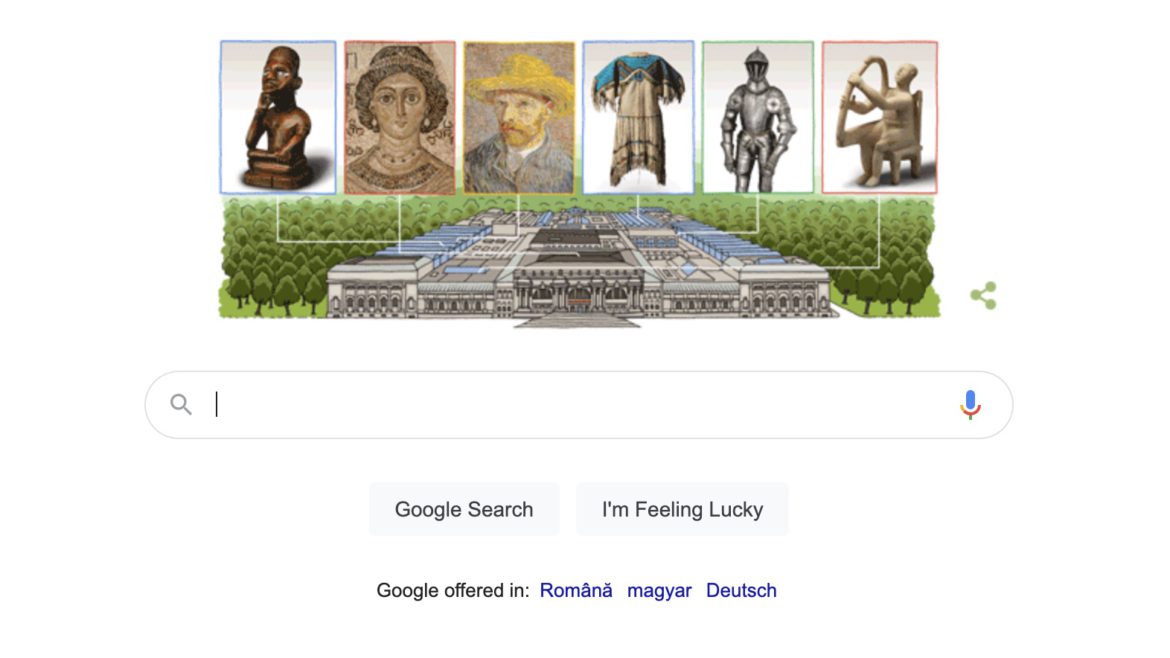Click inside the empty search box
1170x658 pixels.
click(578, 404)
